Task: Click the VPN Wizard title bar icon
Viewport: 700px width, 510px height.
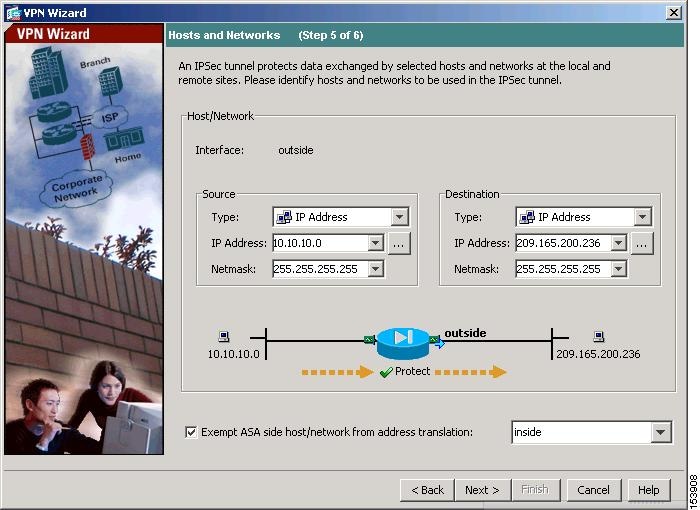Action: [13, 13]
